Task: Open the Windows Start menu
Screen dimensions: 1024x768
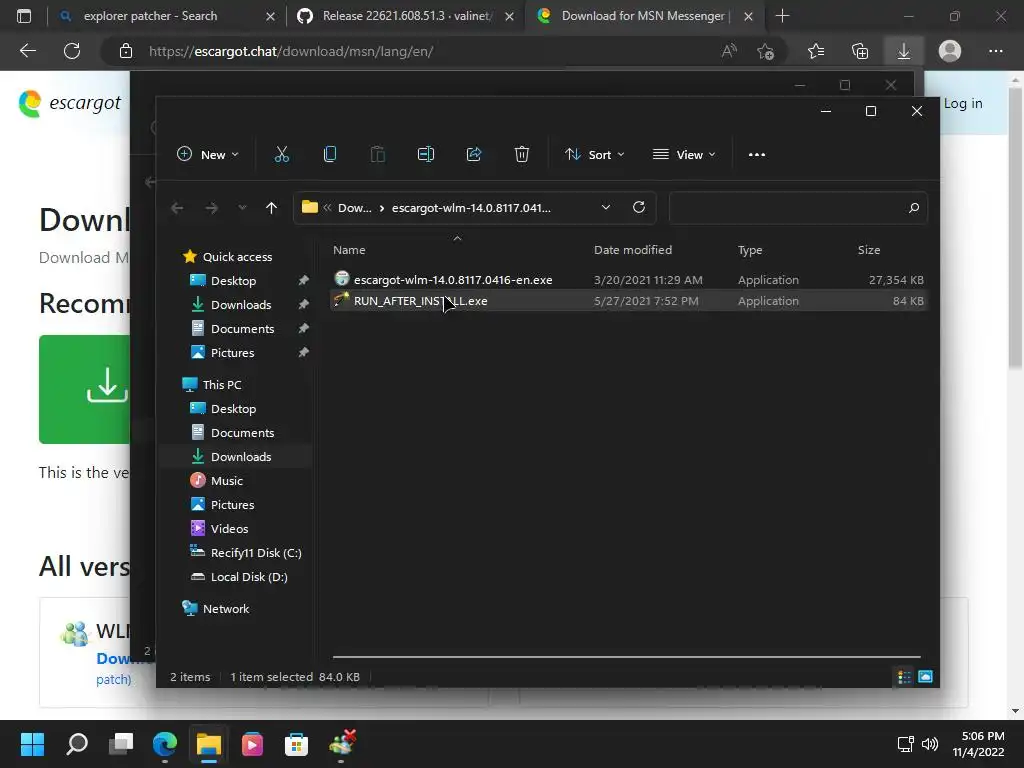Action: (32, 744)
